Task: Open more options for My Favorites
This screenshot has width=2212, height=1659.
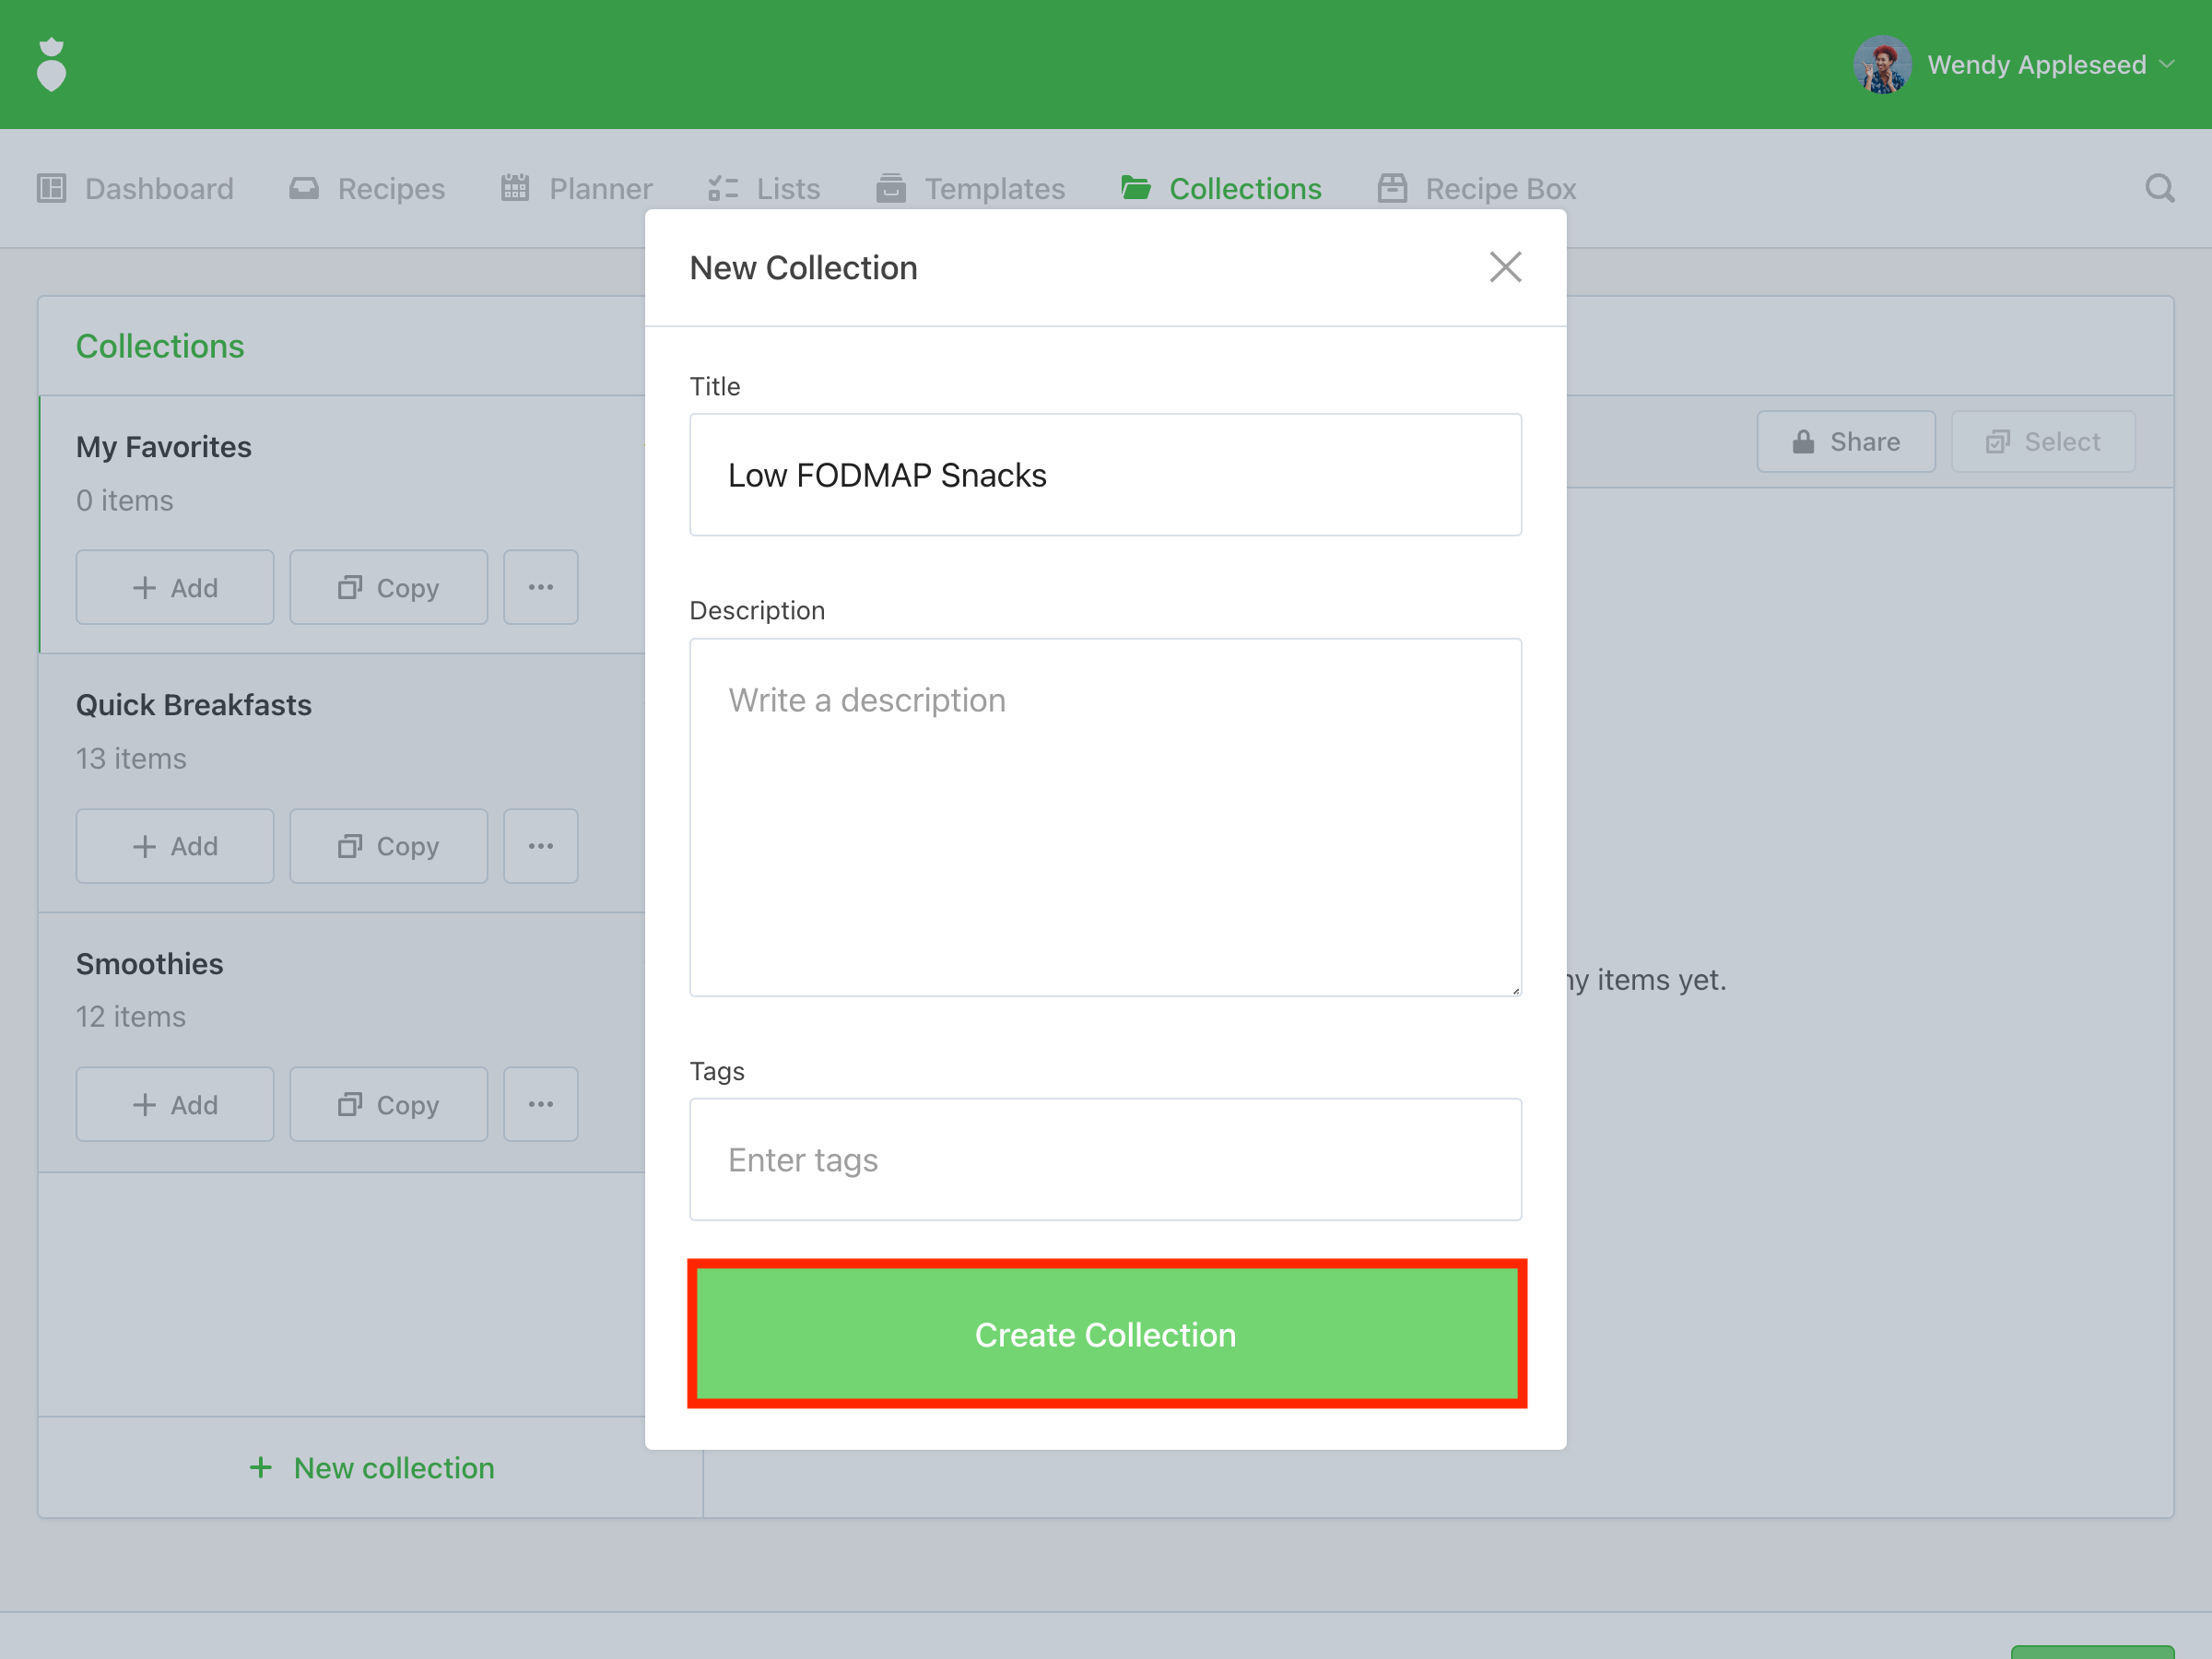Action: 540,587
